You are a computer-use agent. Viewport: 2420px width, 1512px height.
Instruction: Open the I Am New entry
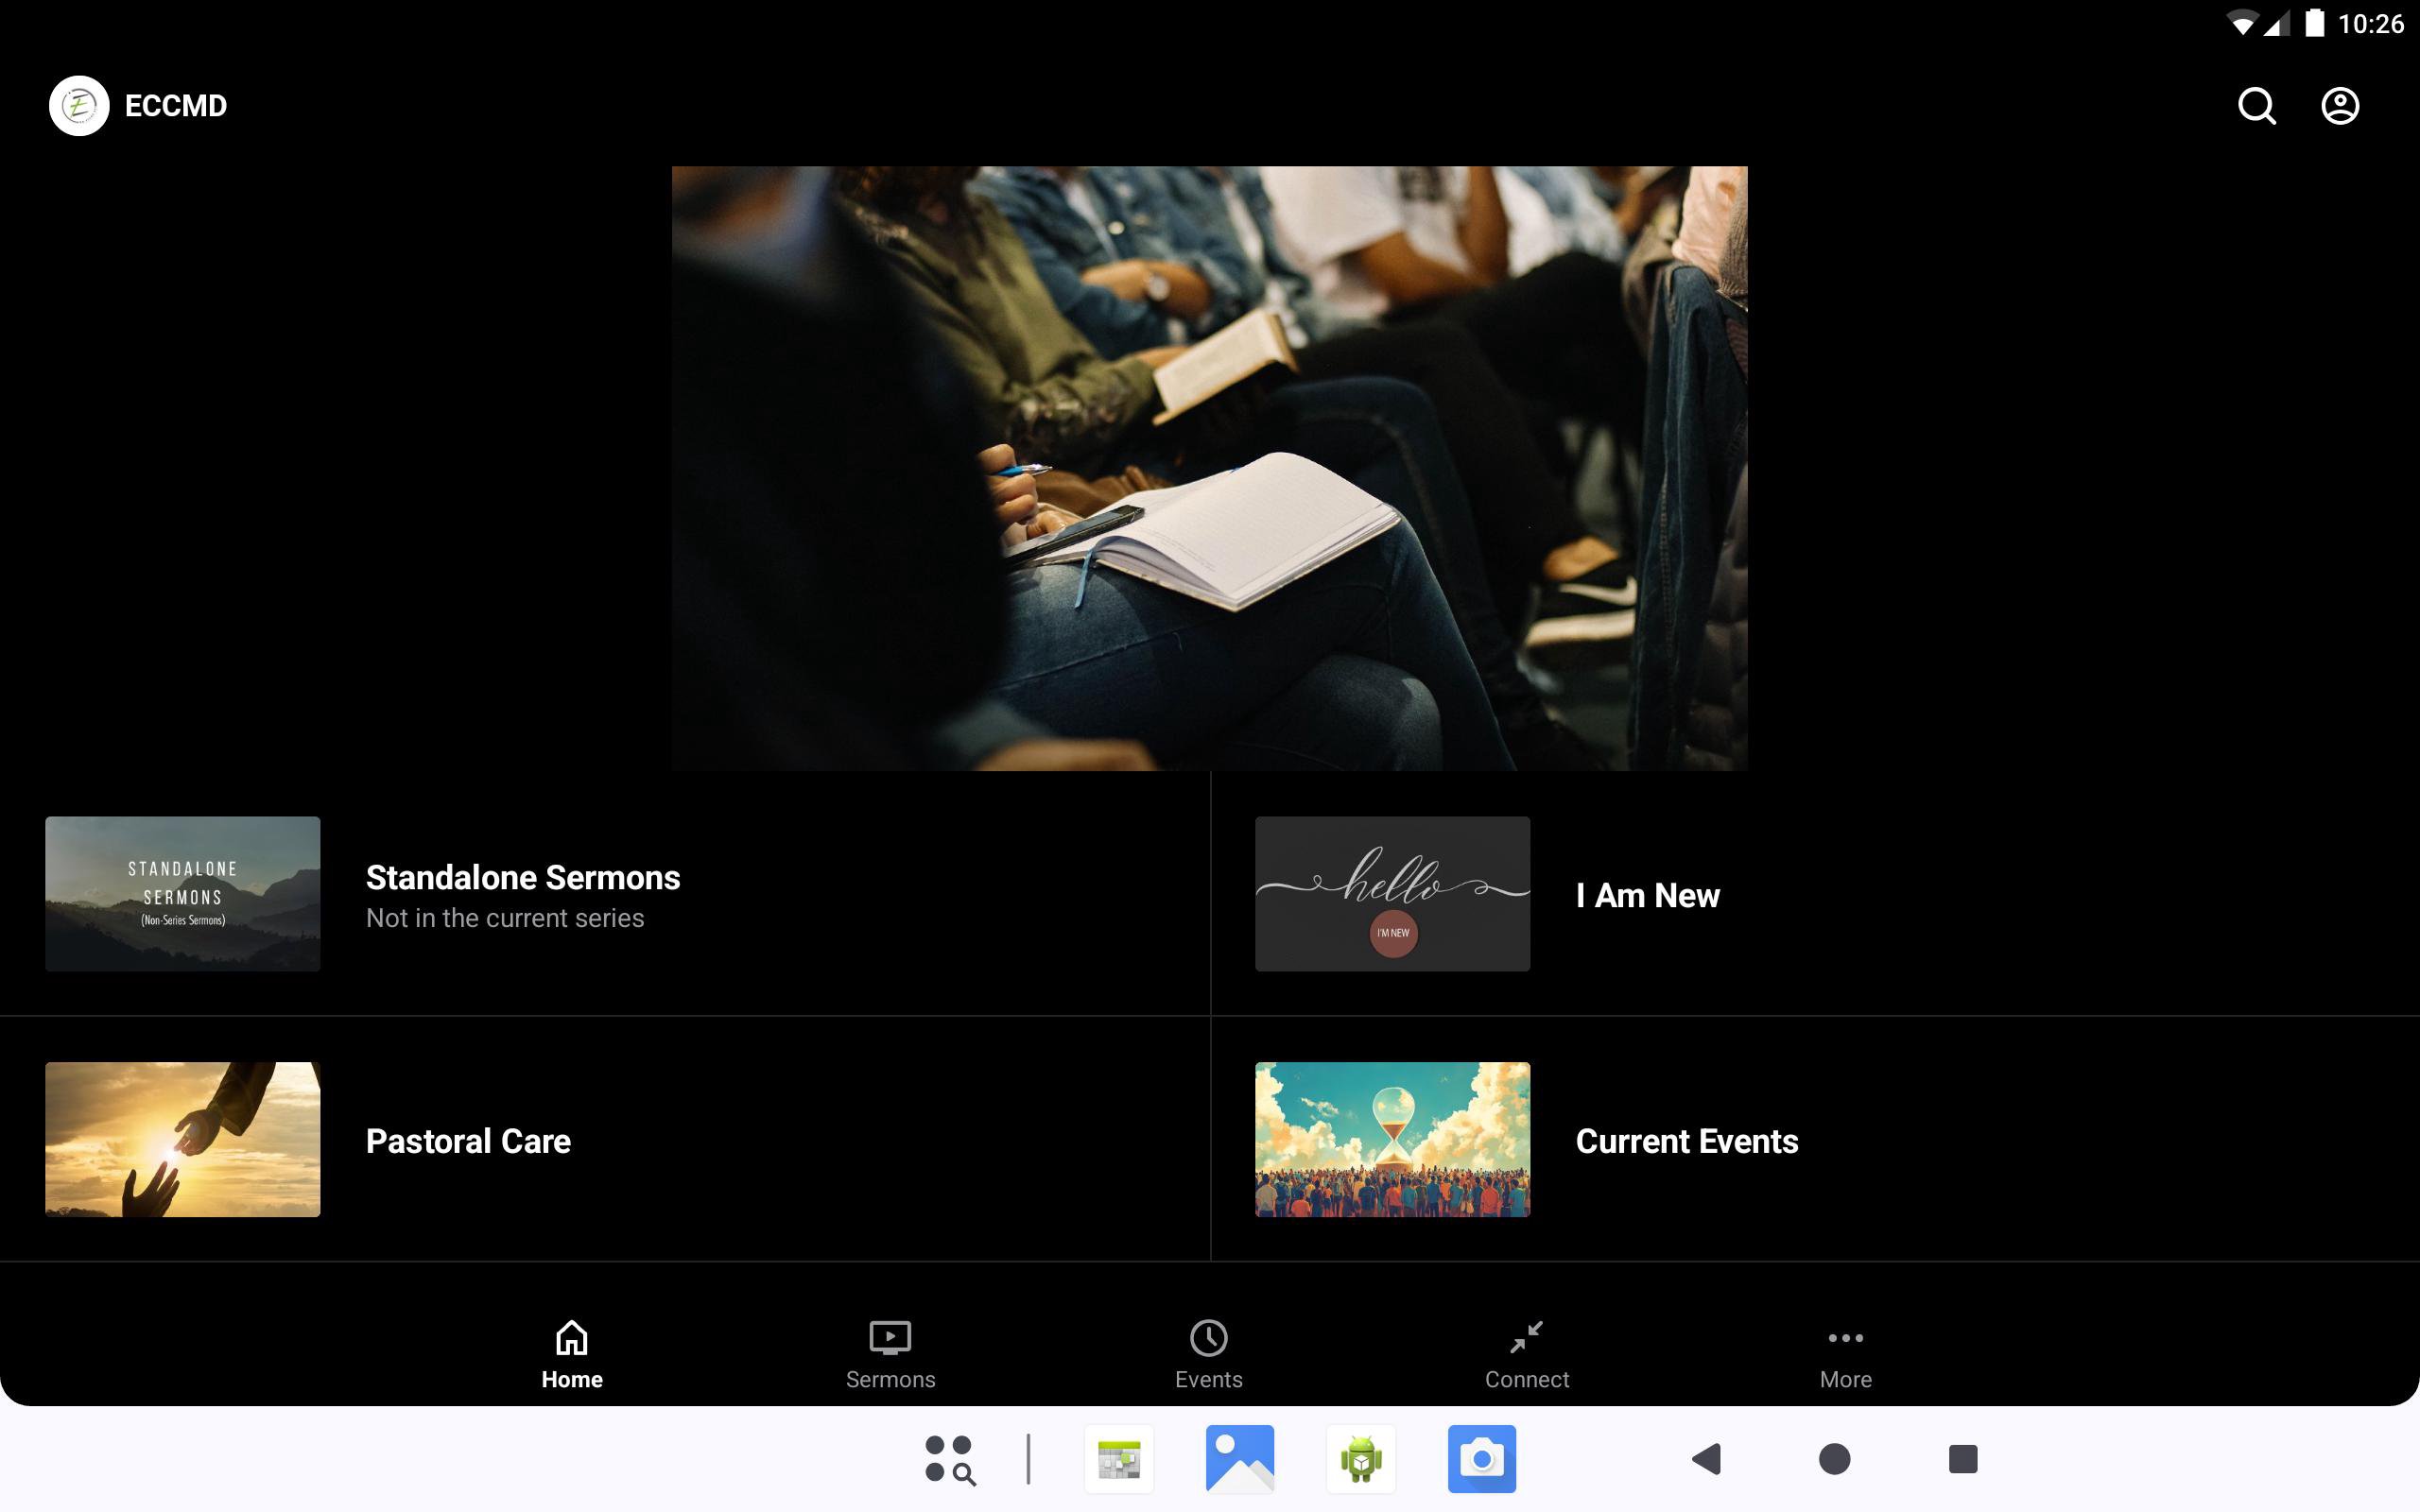click(x=1647, y=895)
